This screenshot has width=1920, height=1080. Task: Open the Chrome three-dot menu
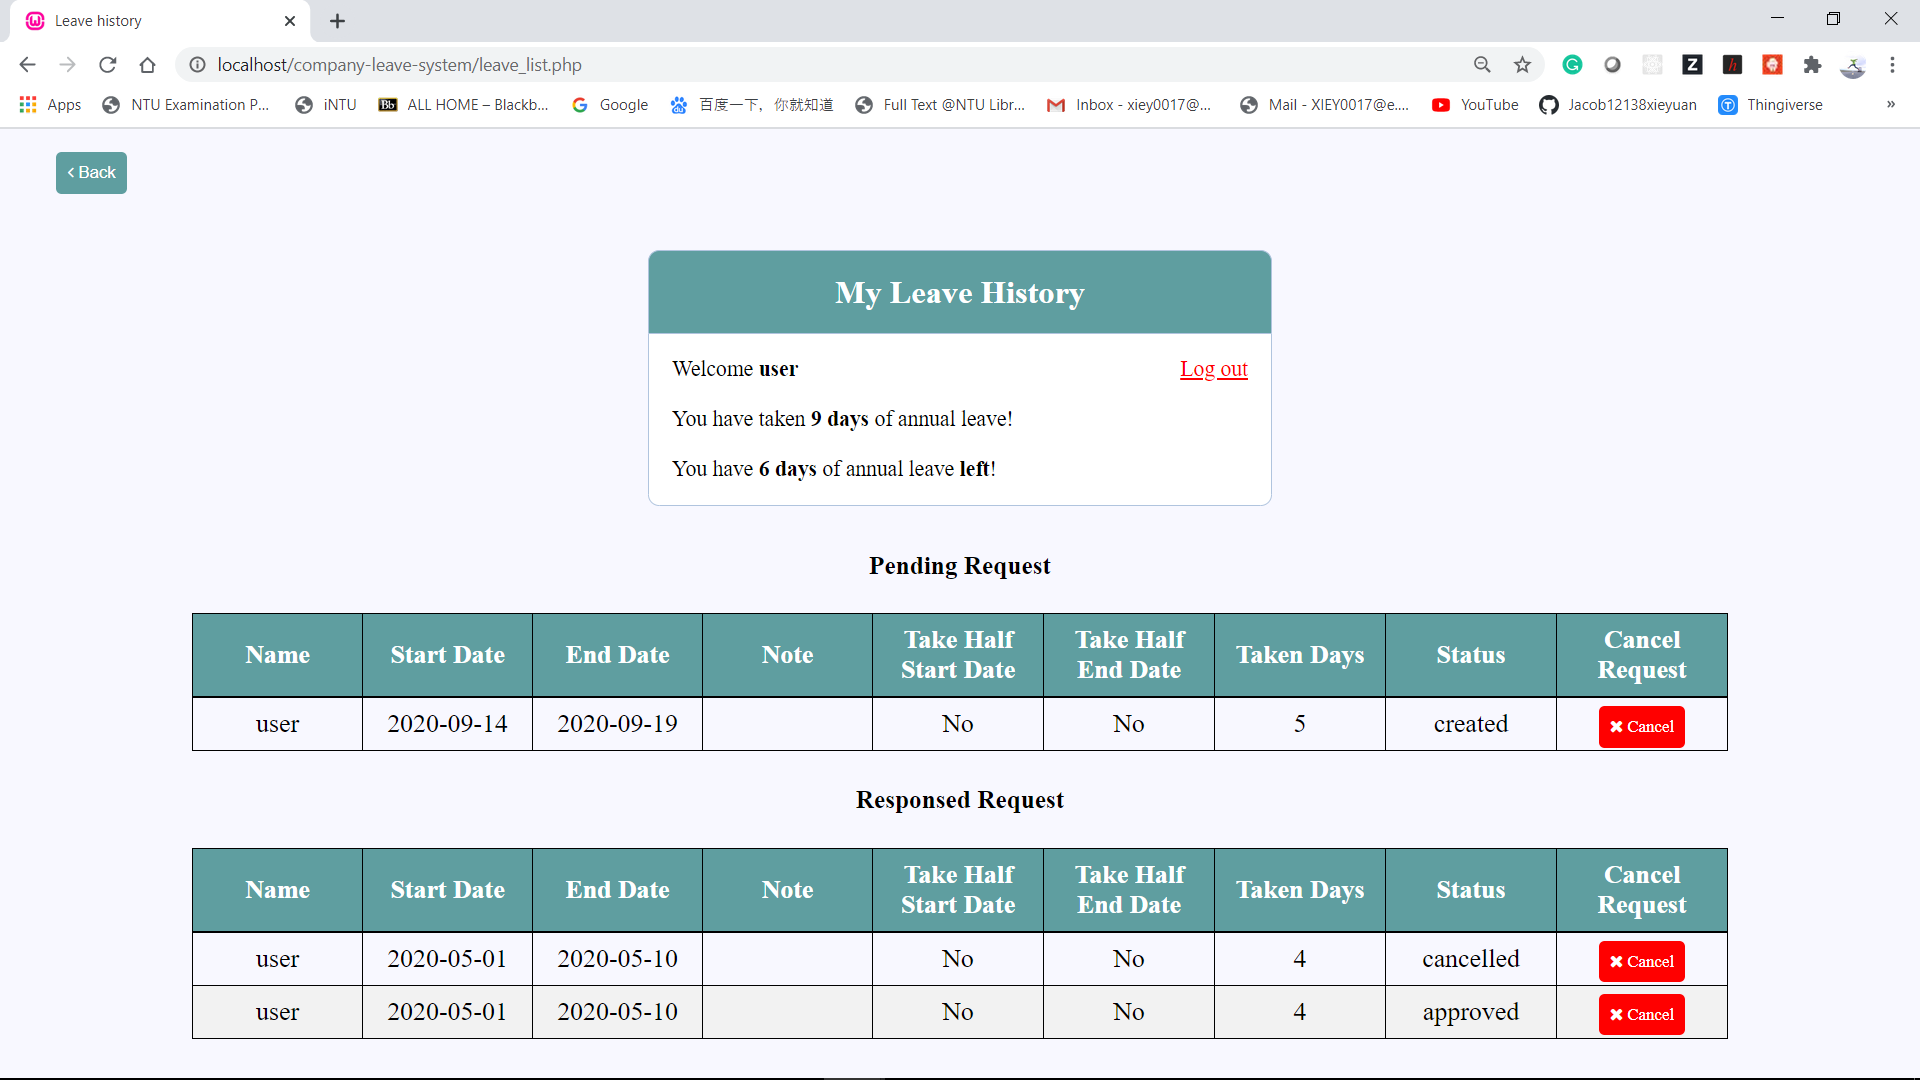coord(1892,65)
